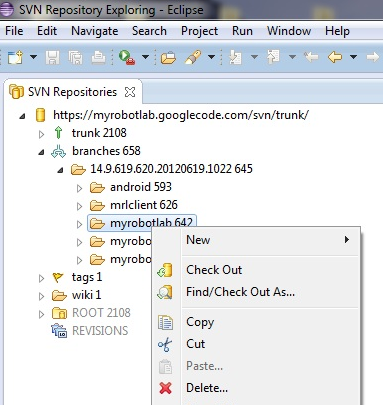Click the tags yellow flag icon

[58, 277]
